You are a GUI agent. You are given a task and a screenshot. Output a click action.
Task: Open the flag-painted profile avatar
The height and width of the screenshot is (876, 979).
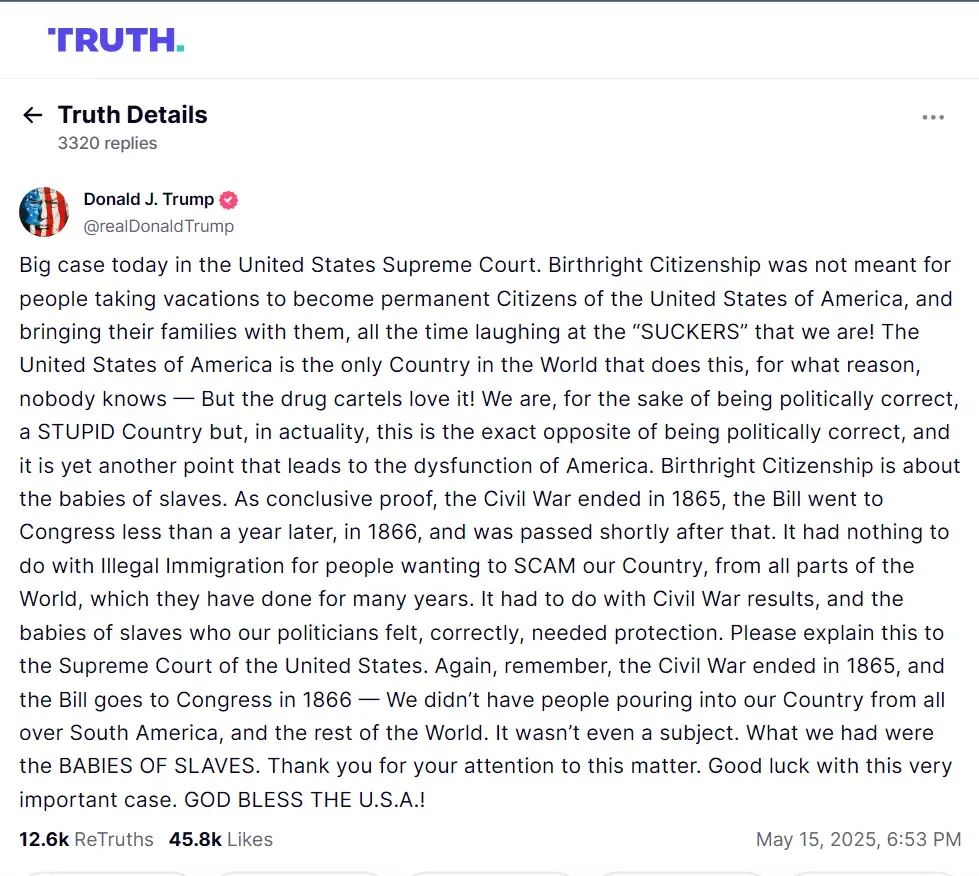(44, 212)
